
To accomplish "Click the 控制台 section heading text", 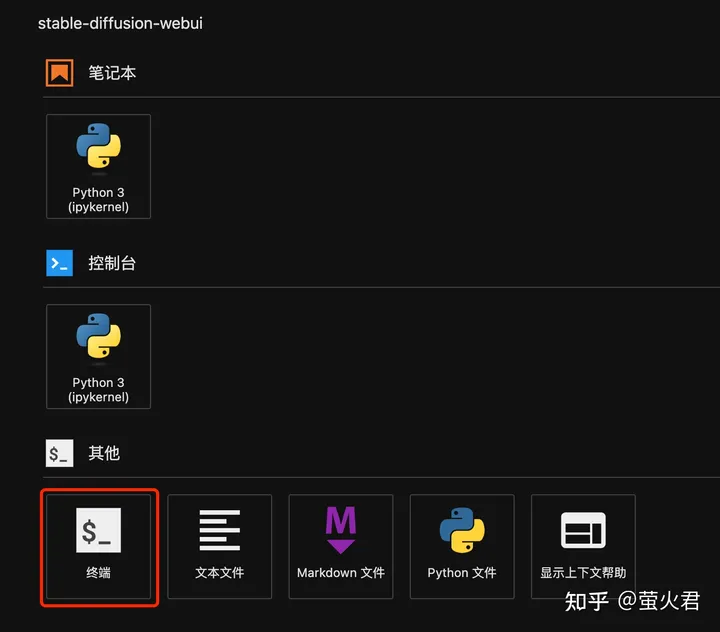I will coord(112,263).
